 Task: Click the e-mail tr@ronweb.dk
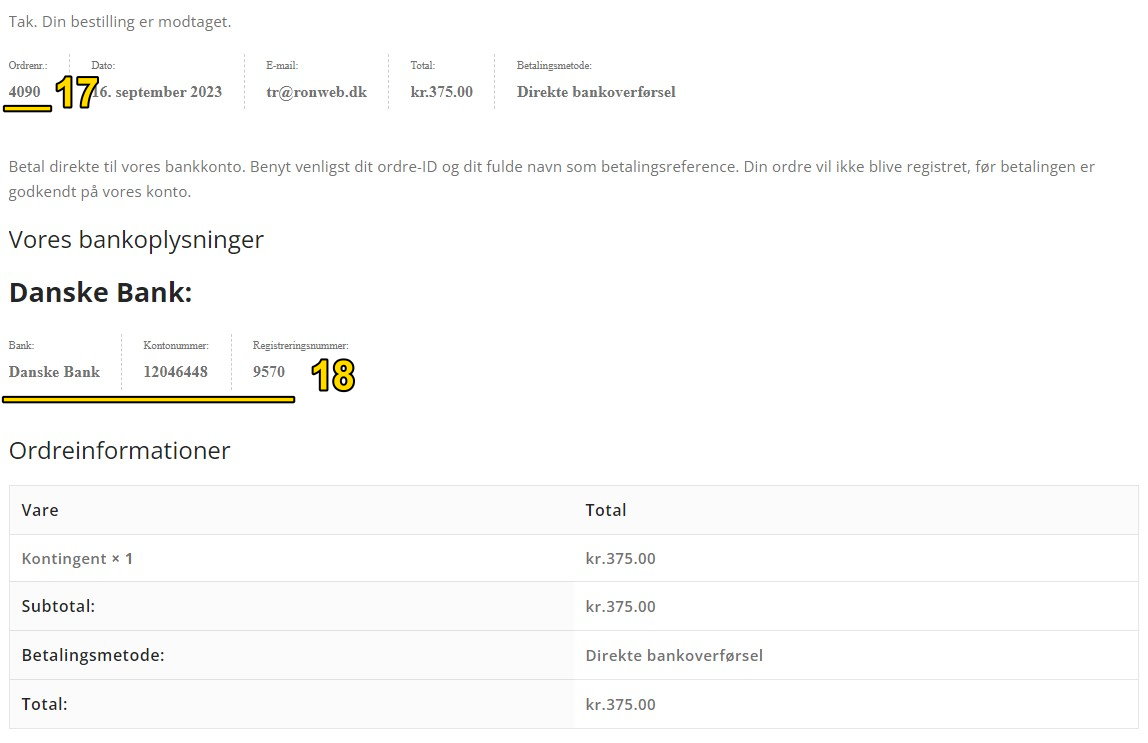[316, 92]
